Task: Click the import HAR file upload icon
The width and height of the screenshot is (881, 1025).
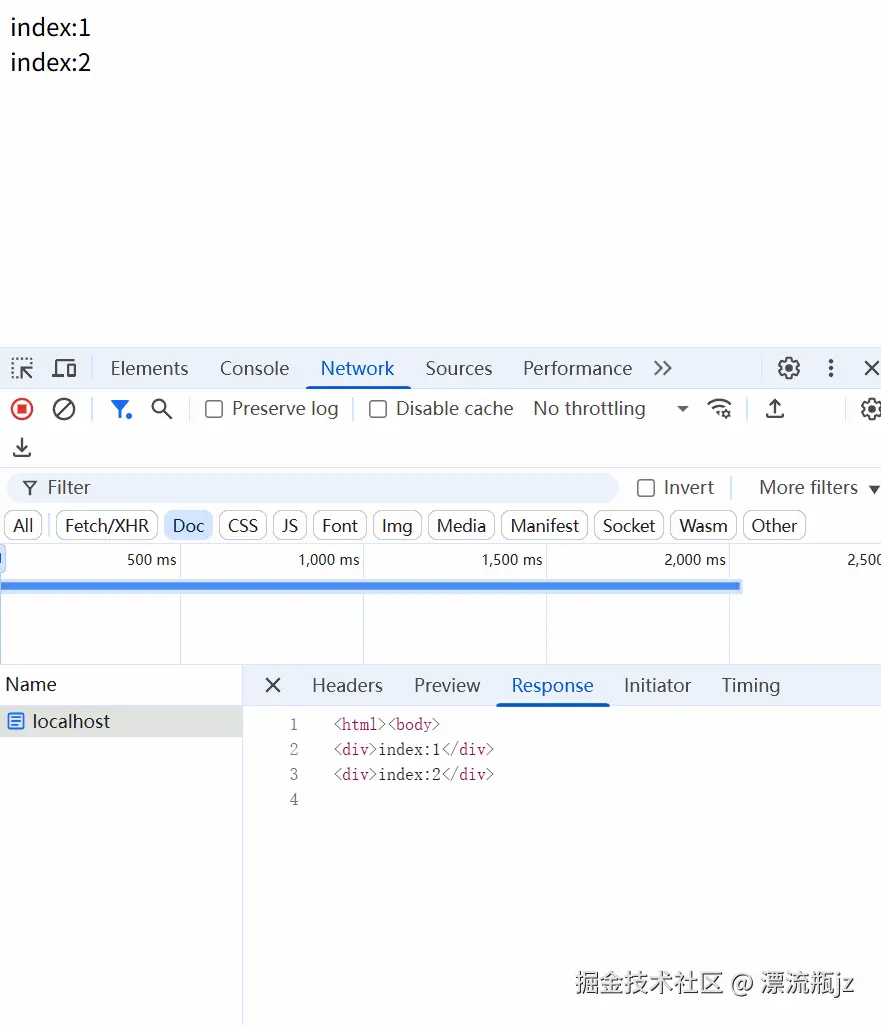Action: pyautogui.click(x=774, y=409)
